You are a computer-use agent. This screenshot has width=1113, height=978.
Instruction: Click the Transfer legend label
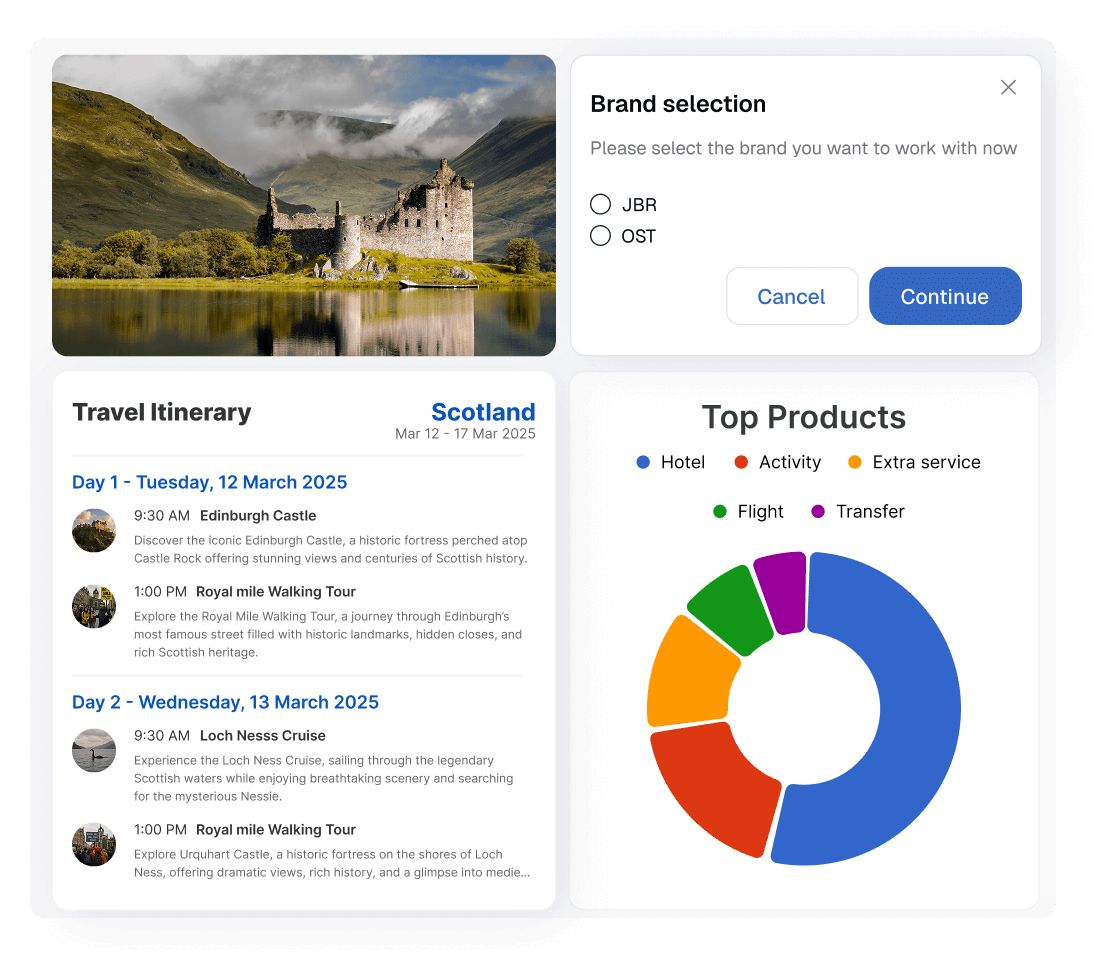click(870, 512)
